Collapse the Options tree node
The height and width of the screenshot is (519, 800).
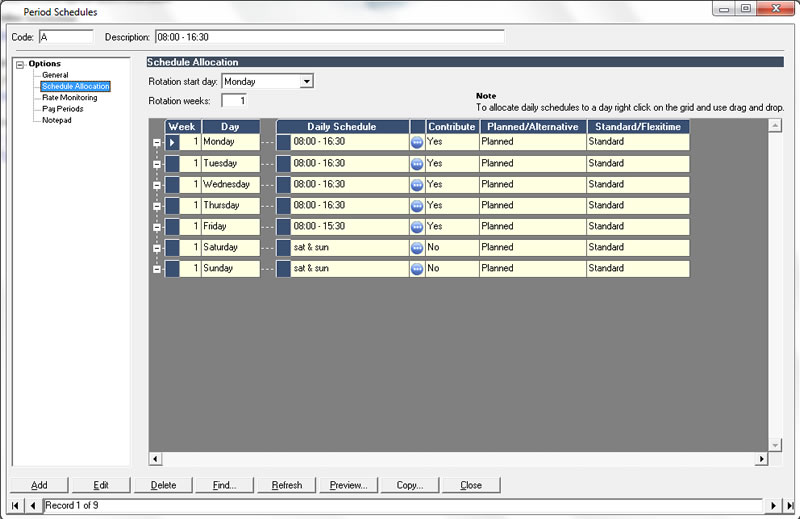pos(21,64)
